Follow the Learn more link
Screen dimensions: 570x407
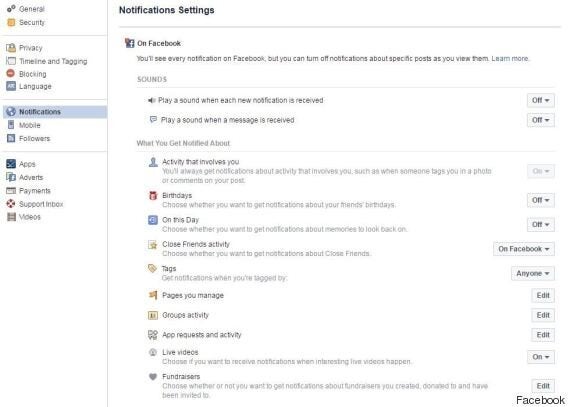510,59
